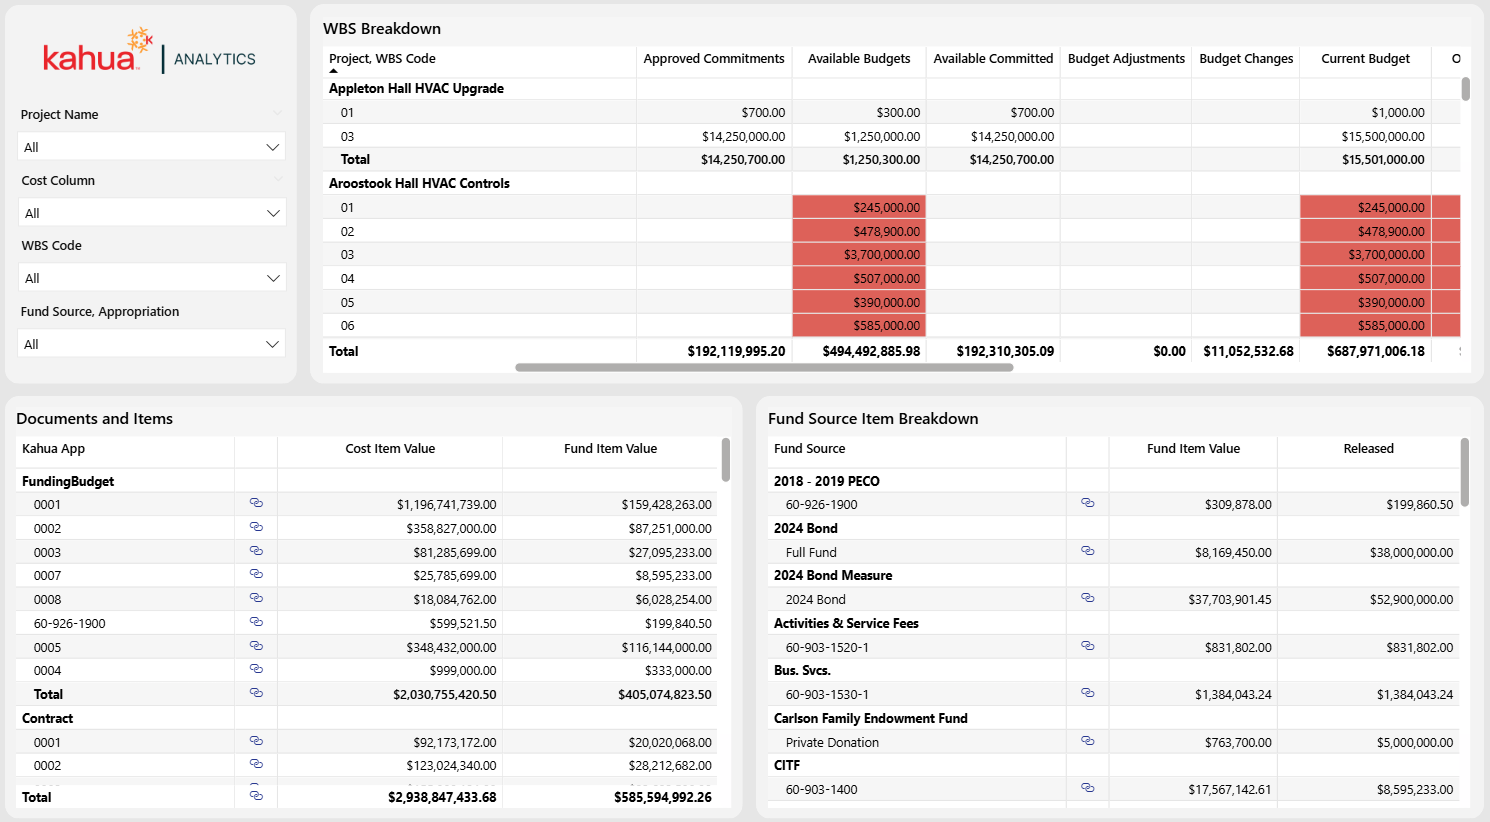Click link icon for Full Fund row
Viewport: 1490px width, 822px height.
click(x=1087, y=551)
